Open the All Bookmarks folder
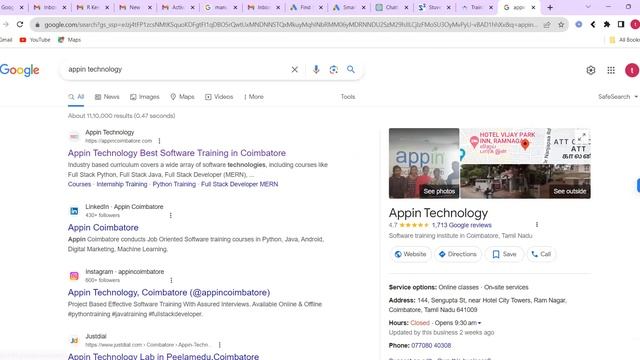The image size is (640, 360). click(x=624, y=40)
